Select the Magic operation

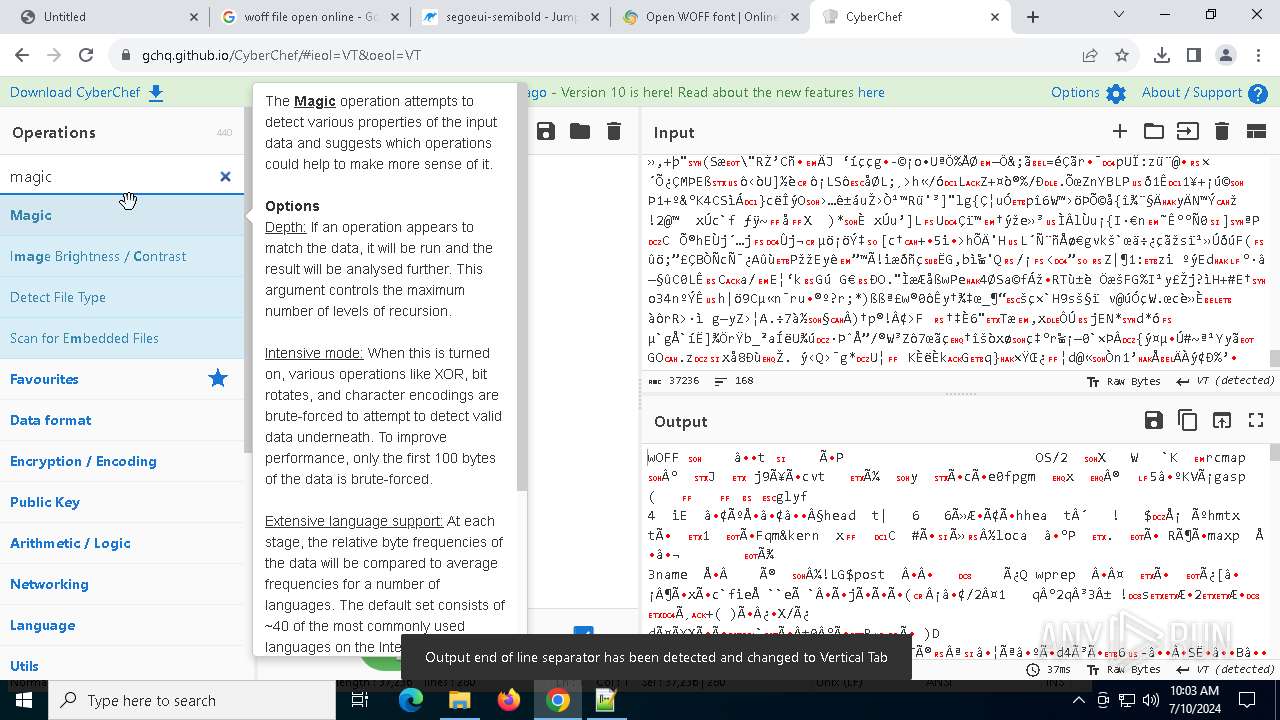tap(122, 215)
